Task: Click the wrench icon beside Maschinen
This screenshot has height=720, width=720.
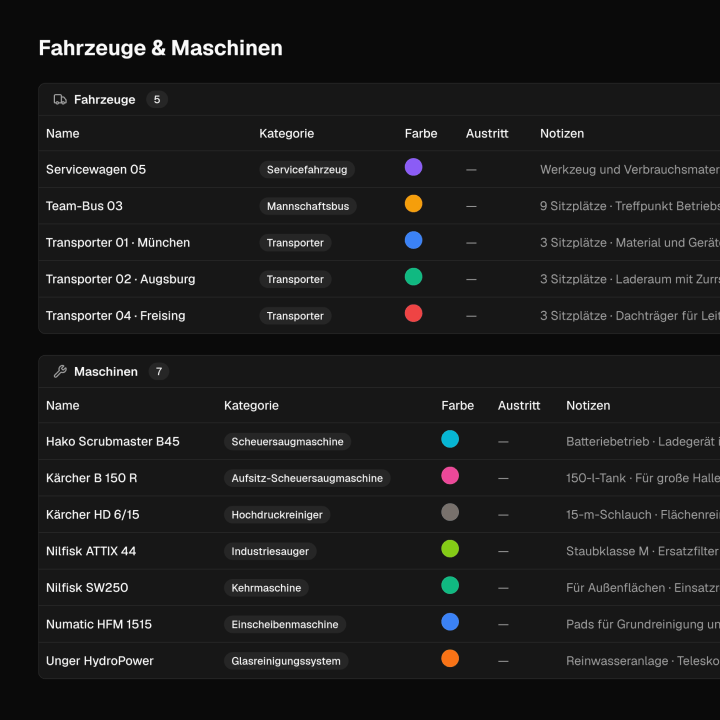Action: coord(60,371)
